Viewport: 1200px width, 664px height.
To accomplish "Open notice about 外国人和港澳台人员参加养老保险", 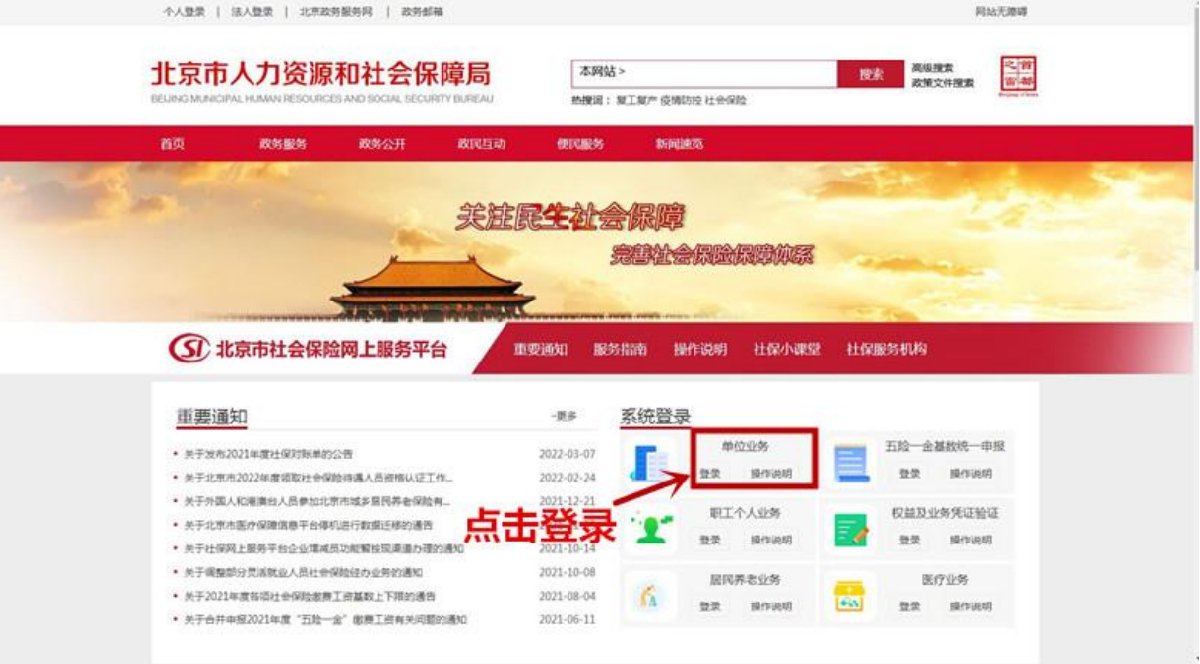I will pos(318,501).
